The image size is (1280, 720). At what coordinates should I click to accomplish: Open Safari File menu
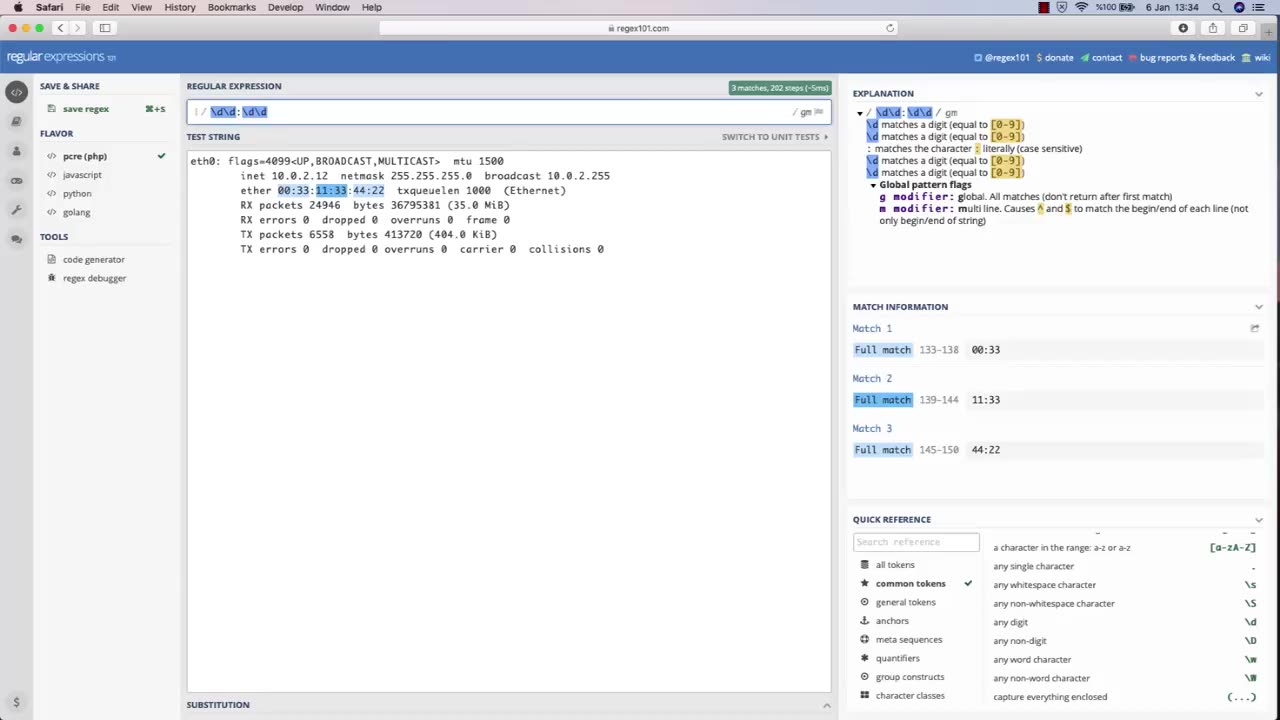pos(83,7)
